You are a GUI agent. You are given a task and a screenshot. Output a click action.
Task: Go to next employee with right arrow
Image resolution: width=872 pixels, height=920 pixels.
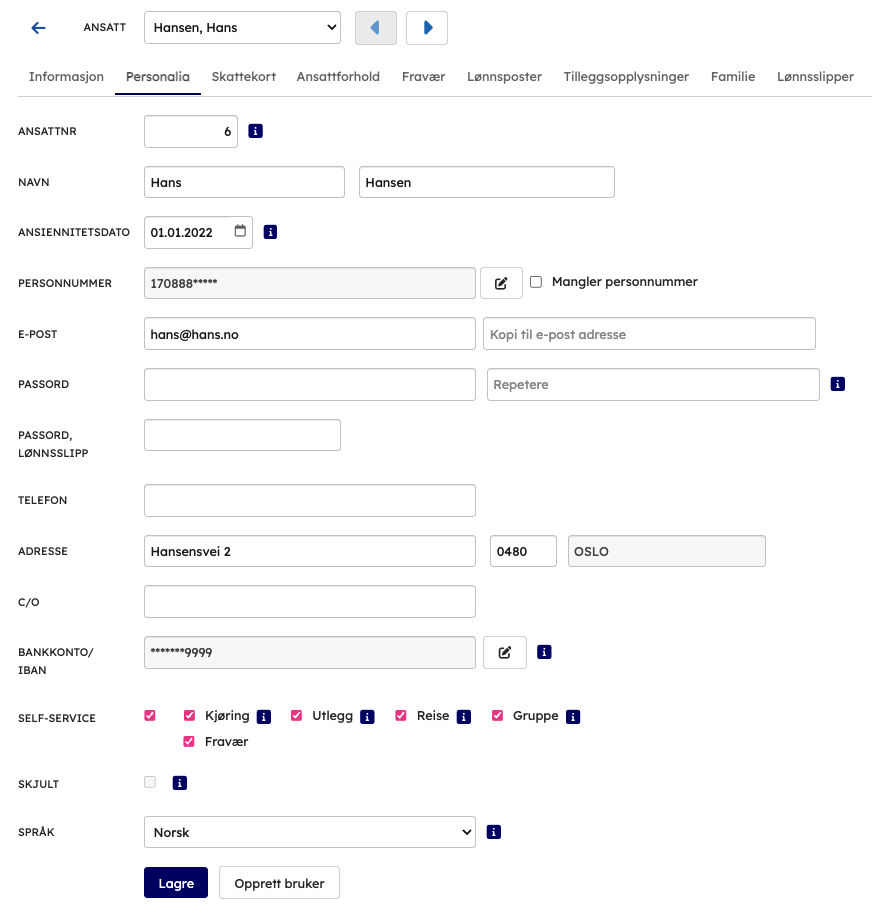click(427, 28)
